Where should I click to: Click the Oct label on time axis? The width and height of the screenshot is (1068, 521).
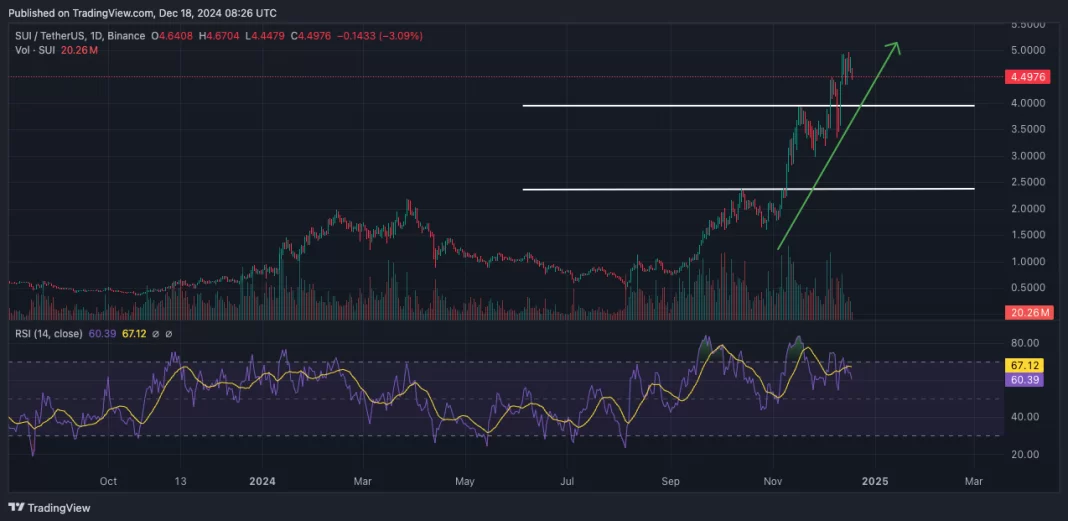click(108, 481)
